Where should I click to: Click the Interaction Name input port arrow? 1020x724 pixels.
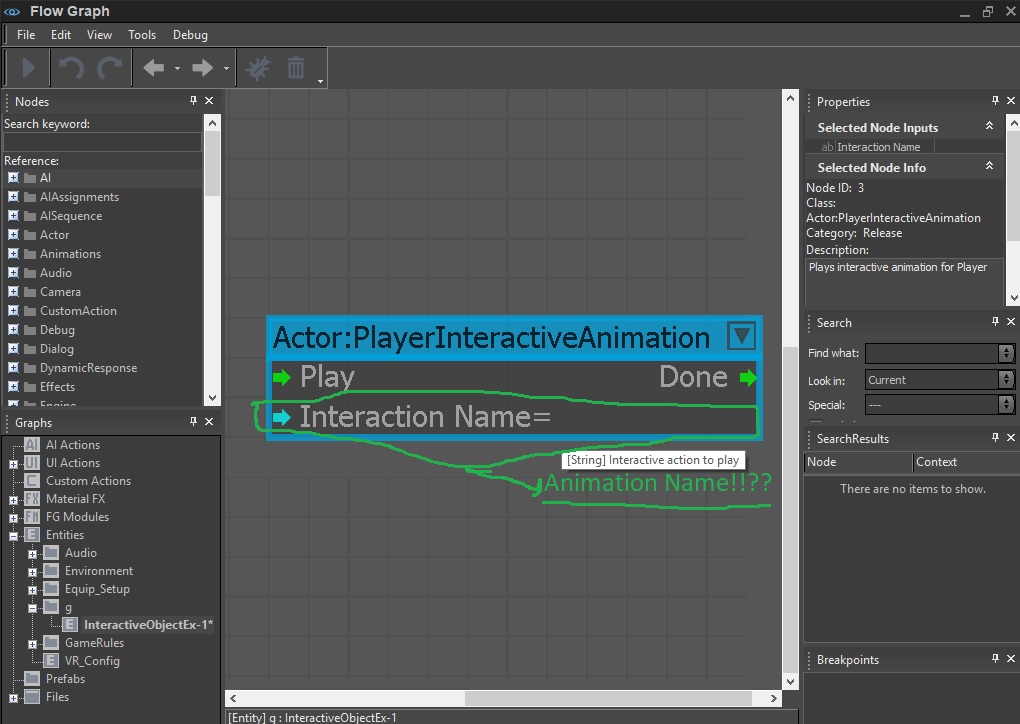(282, 417)
